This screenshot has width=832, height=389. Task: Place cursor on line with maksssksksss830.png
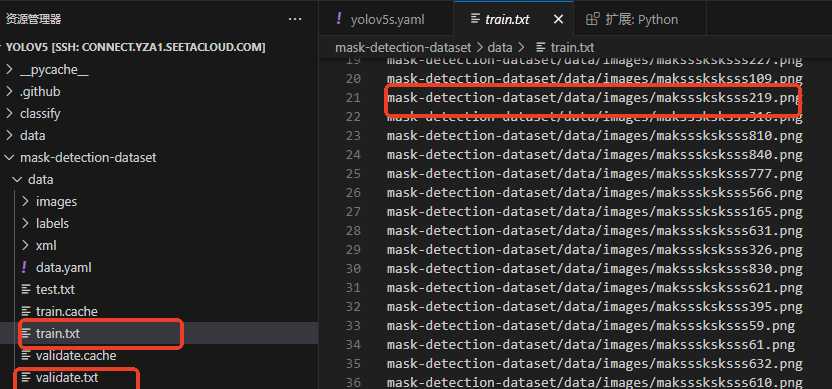point(594,269)
